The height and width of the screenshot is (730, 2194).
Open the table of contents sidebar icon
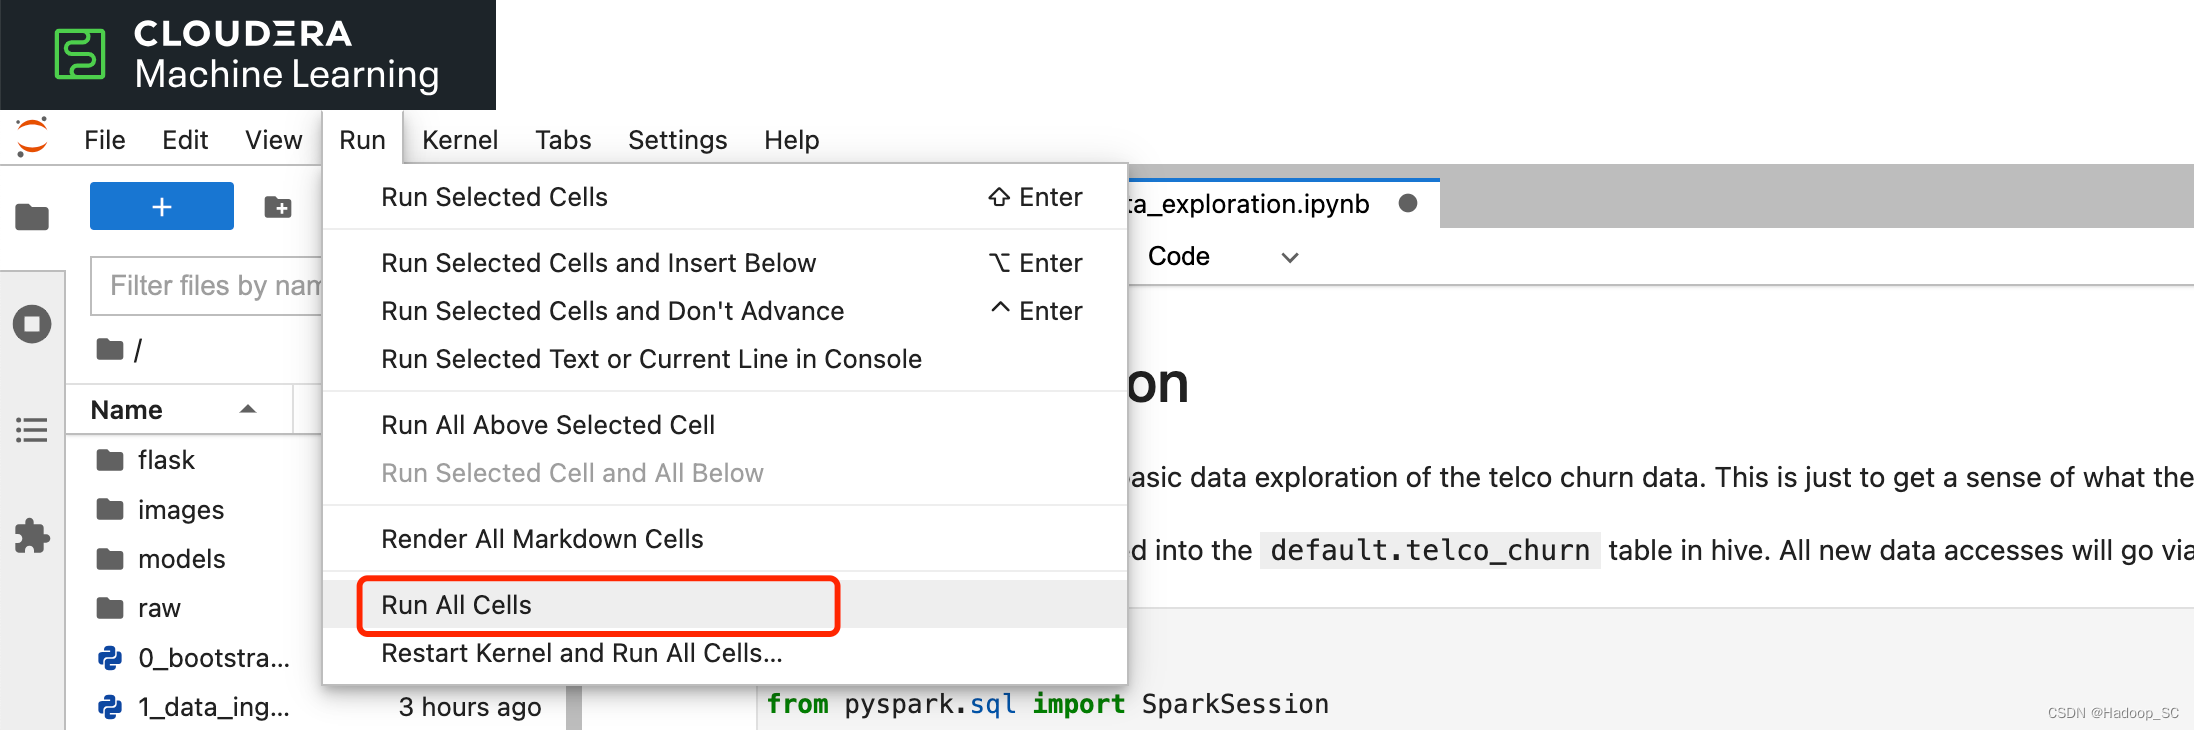(x=32, y=430)
